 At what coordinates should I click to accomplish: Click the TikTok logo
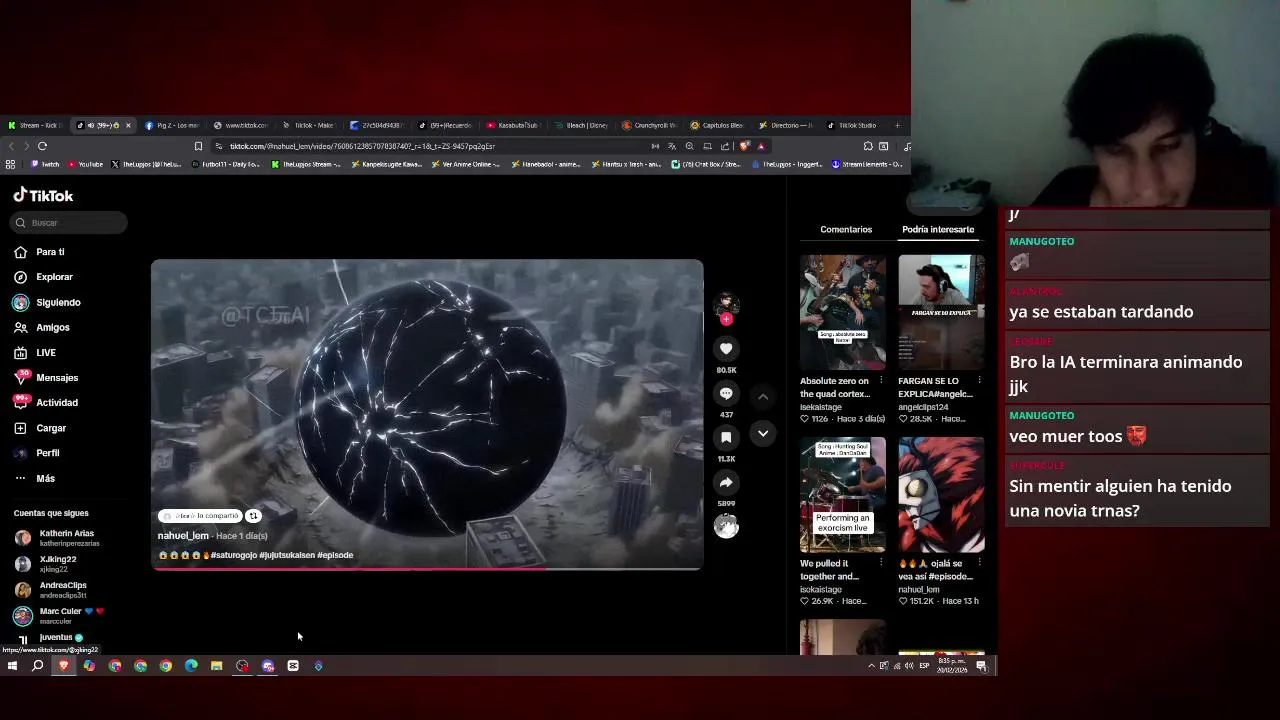tap(43, 196)
